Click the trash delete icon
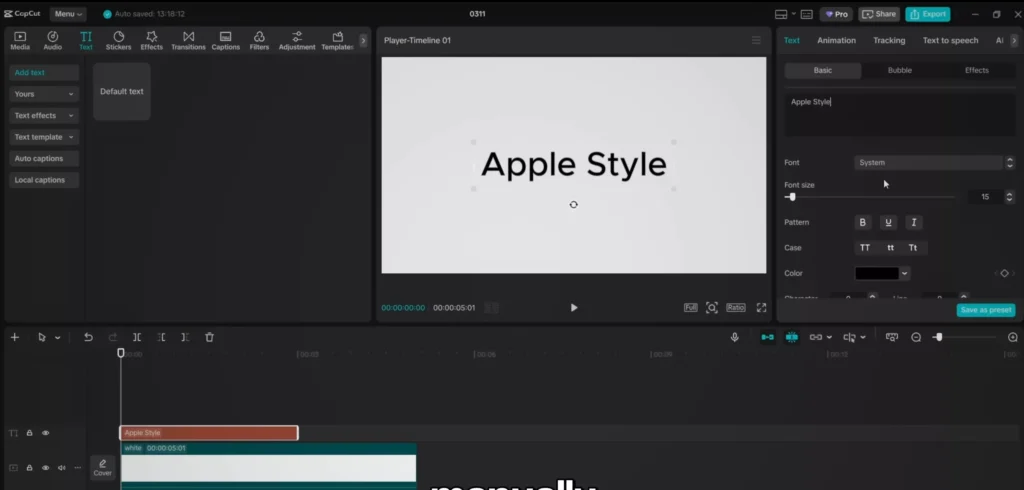The height and width of the screenshot is (490, 1024). tap(210, 337)
